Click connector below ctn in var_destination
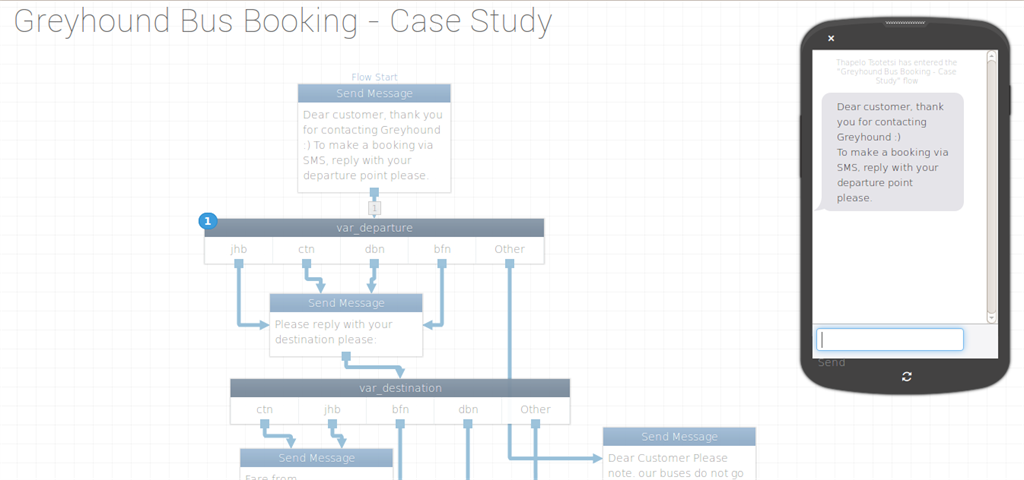This screenshot has height=480, width=1024. point(264,424)
